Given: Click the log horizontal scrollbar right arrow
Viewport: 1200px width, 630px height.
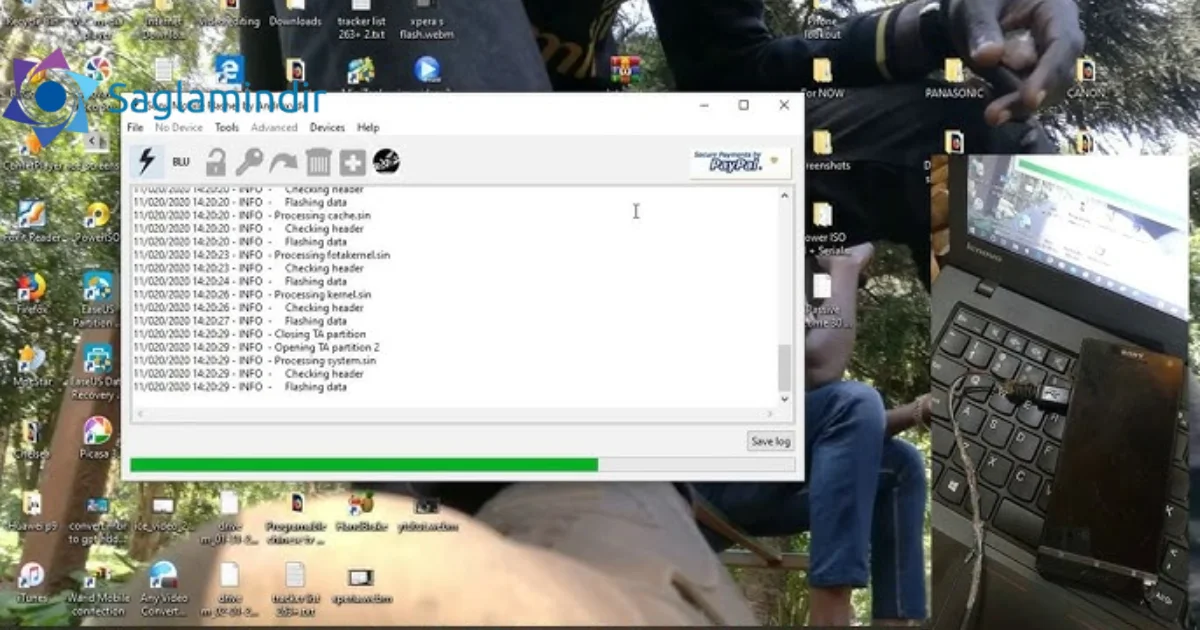Looking at the screenshot, I should (x=770, y=413).
